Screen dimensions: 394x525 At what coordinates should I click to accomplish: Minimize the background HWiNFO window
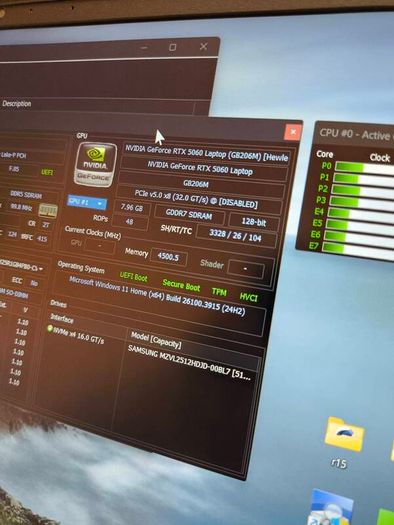tap(144, 48)
